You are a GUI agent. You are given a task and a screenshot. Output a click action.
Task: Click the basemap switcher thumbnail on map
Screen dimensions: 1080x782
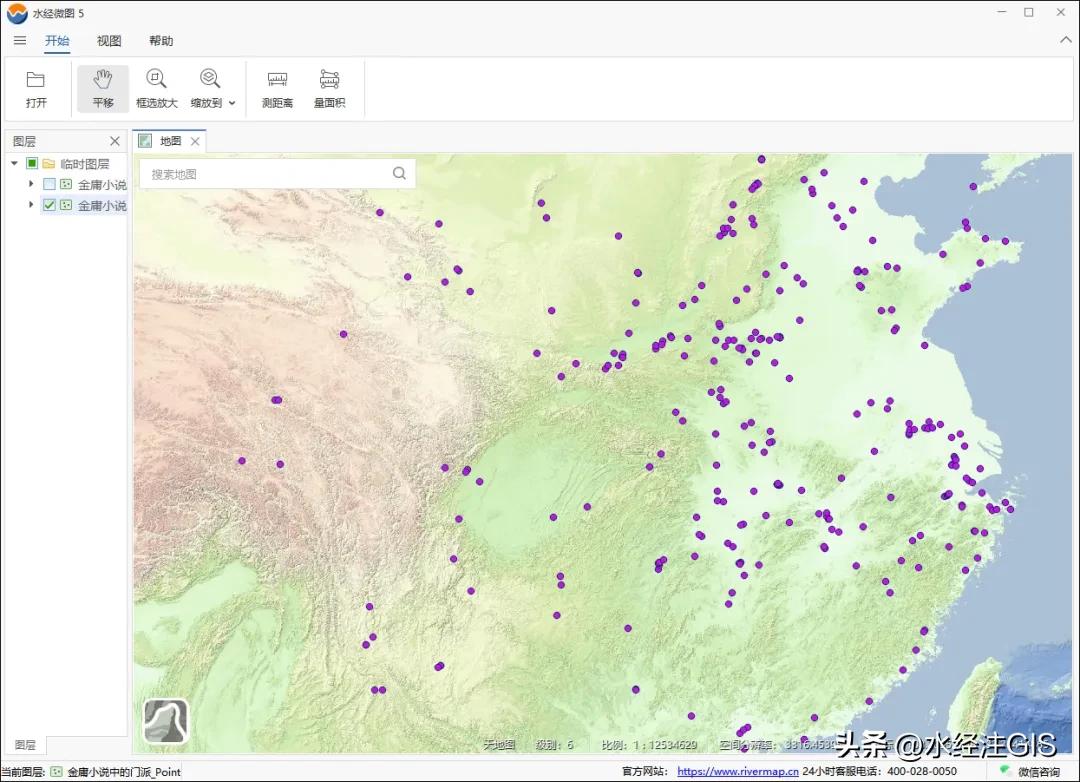pos(166,720)
